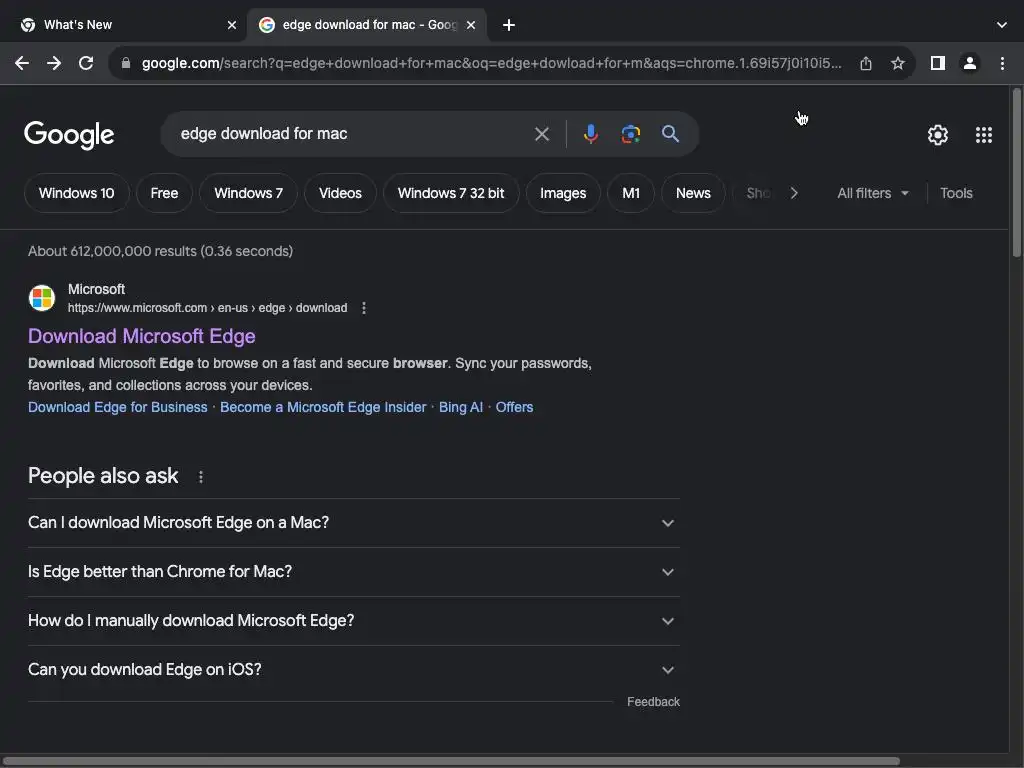Open Become a Microsoft Edge Insider link
Viewport: 1024px width, 768px height.
click(323, 407)
